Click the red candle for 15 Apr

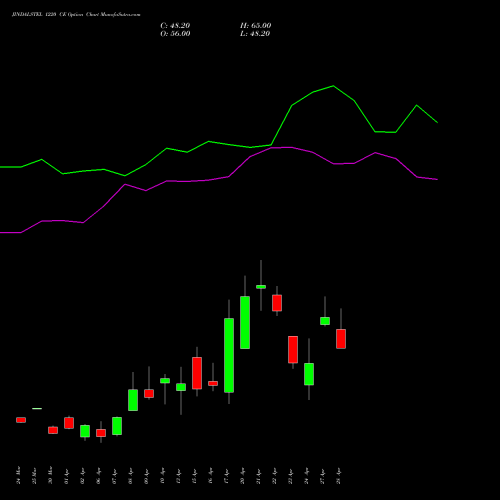coord(197,373)
